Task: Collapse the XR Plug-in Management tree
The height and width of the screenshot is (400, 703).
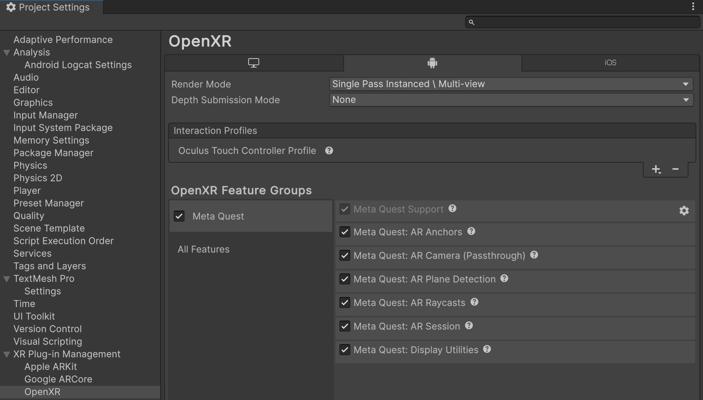Action: [x=7, y=354]
